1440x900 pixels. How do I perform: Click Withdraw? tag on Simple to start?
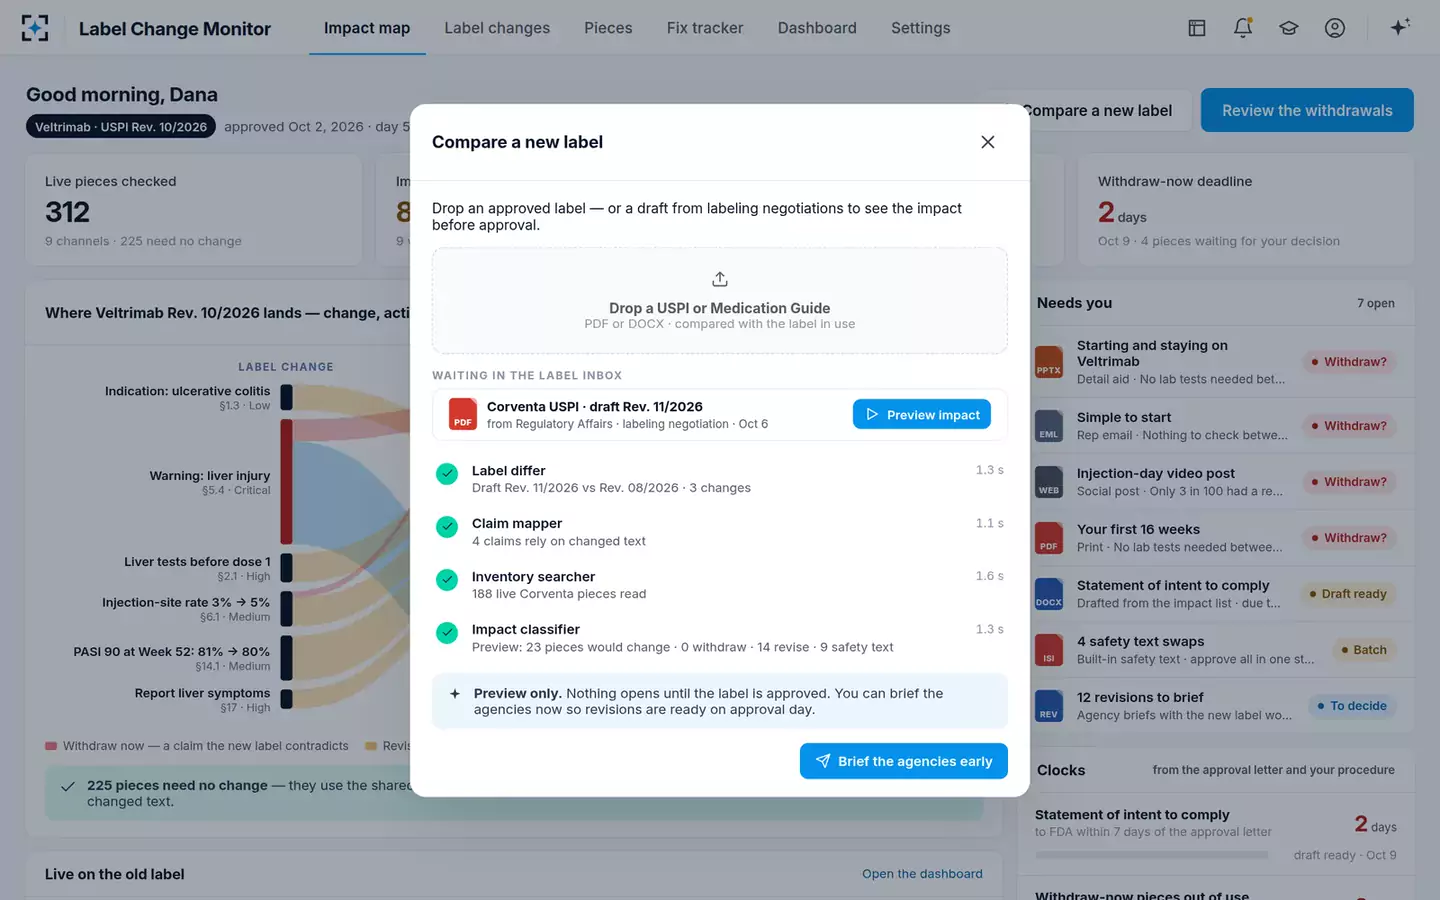click(x=1349, y=426)
